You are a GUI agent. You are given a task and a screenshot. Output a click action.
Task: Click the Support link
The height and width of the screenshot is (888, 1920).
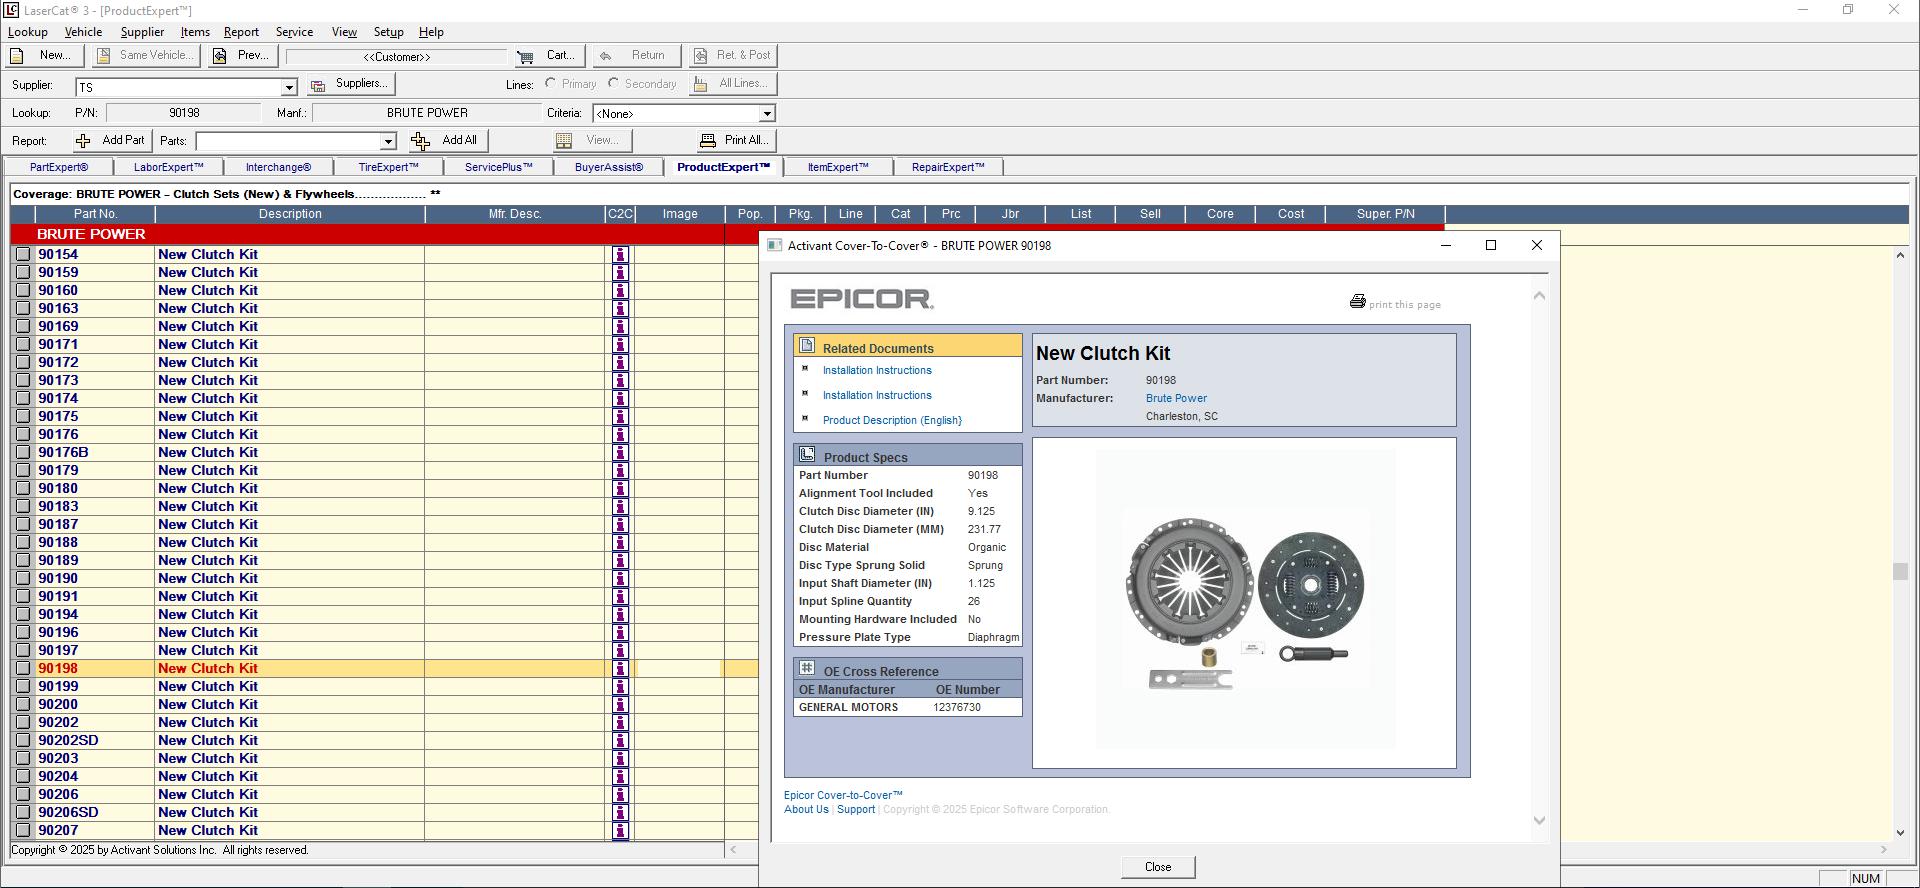pyautogui.click(x=856, y=810)
